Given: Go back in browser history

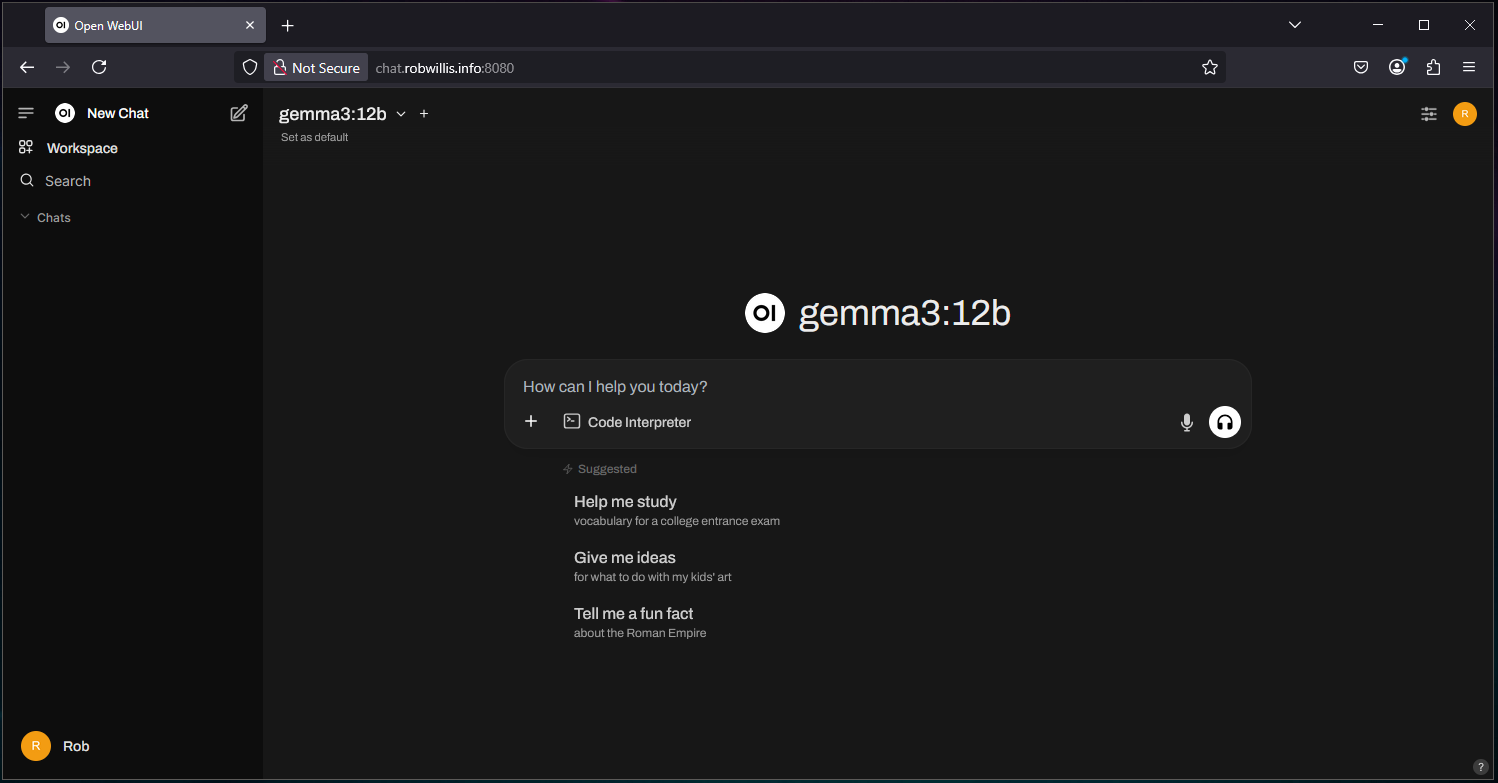Looking at the screenshot, I should 27,67.
